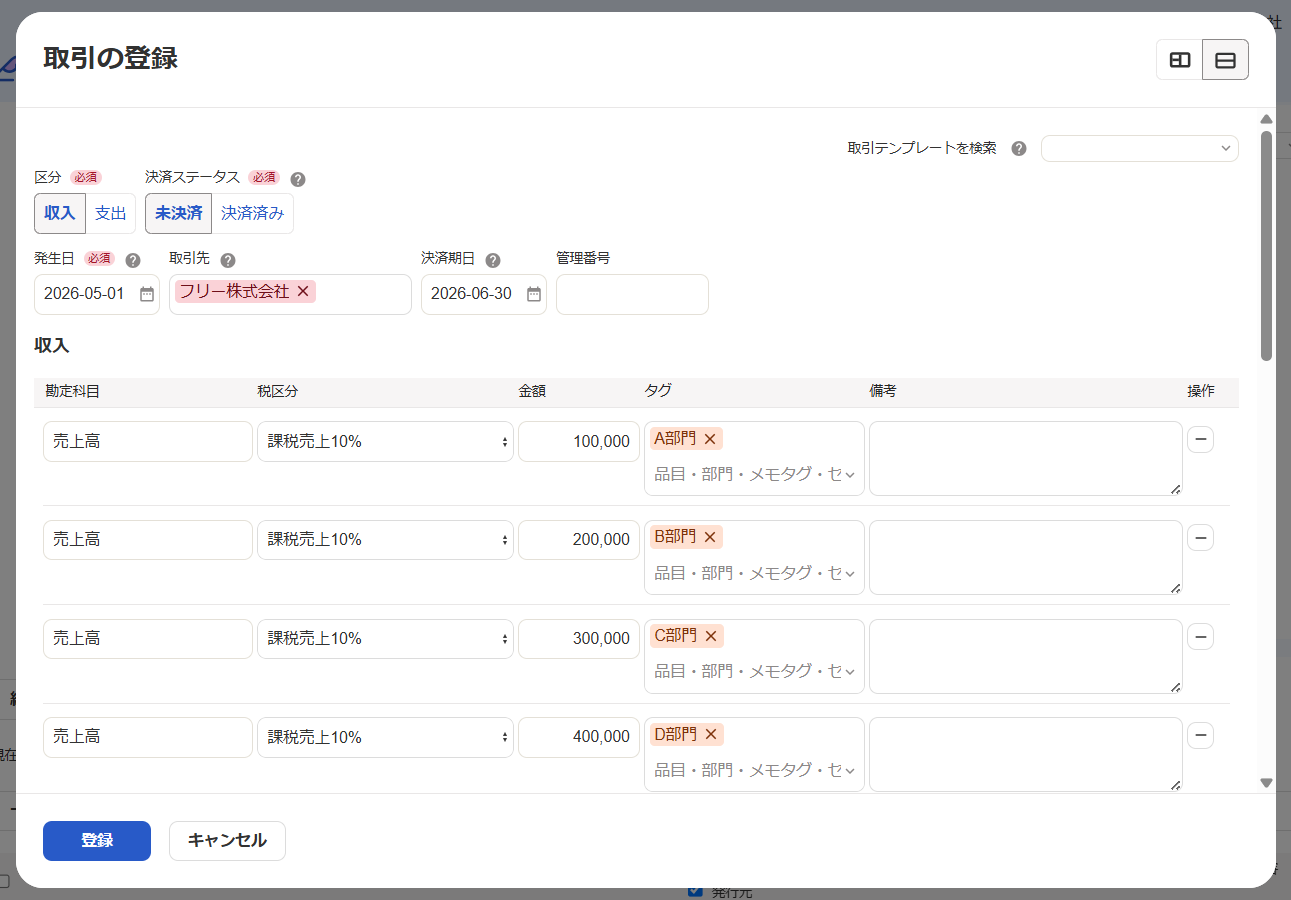Remove the D部門 tag
The width and height of the screenshot is (1291, 900).
(x=711, y=735)
